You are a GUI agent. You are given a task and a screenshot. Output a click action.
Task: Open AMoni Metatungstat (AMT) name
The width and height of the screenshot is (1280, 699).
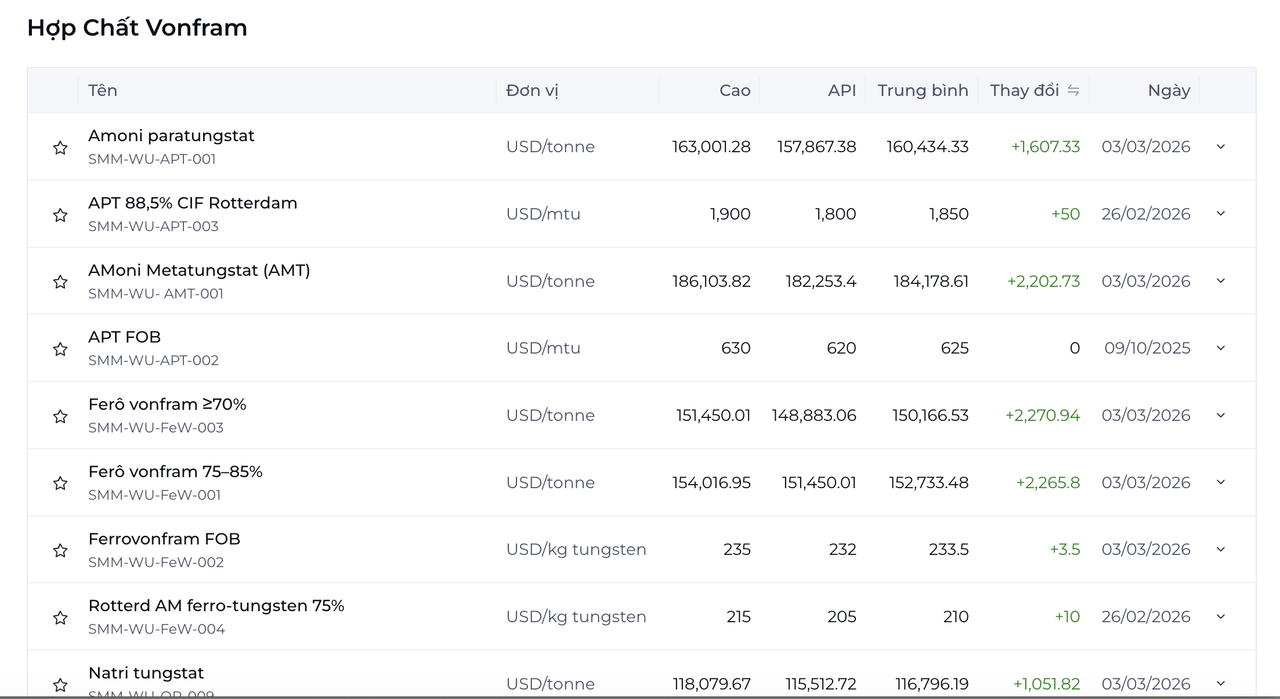click(199, 270)
